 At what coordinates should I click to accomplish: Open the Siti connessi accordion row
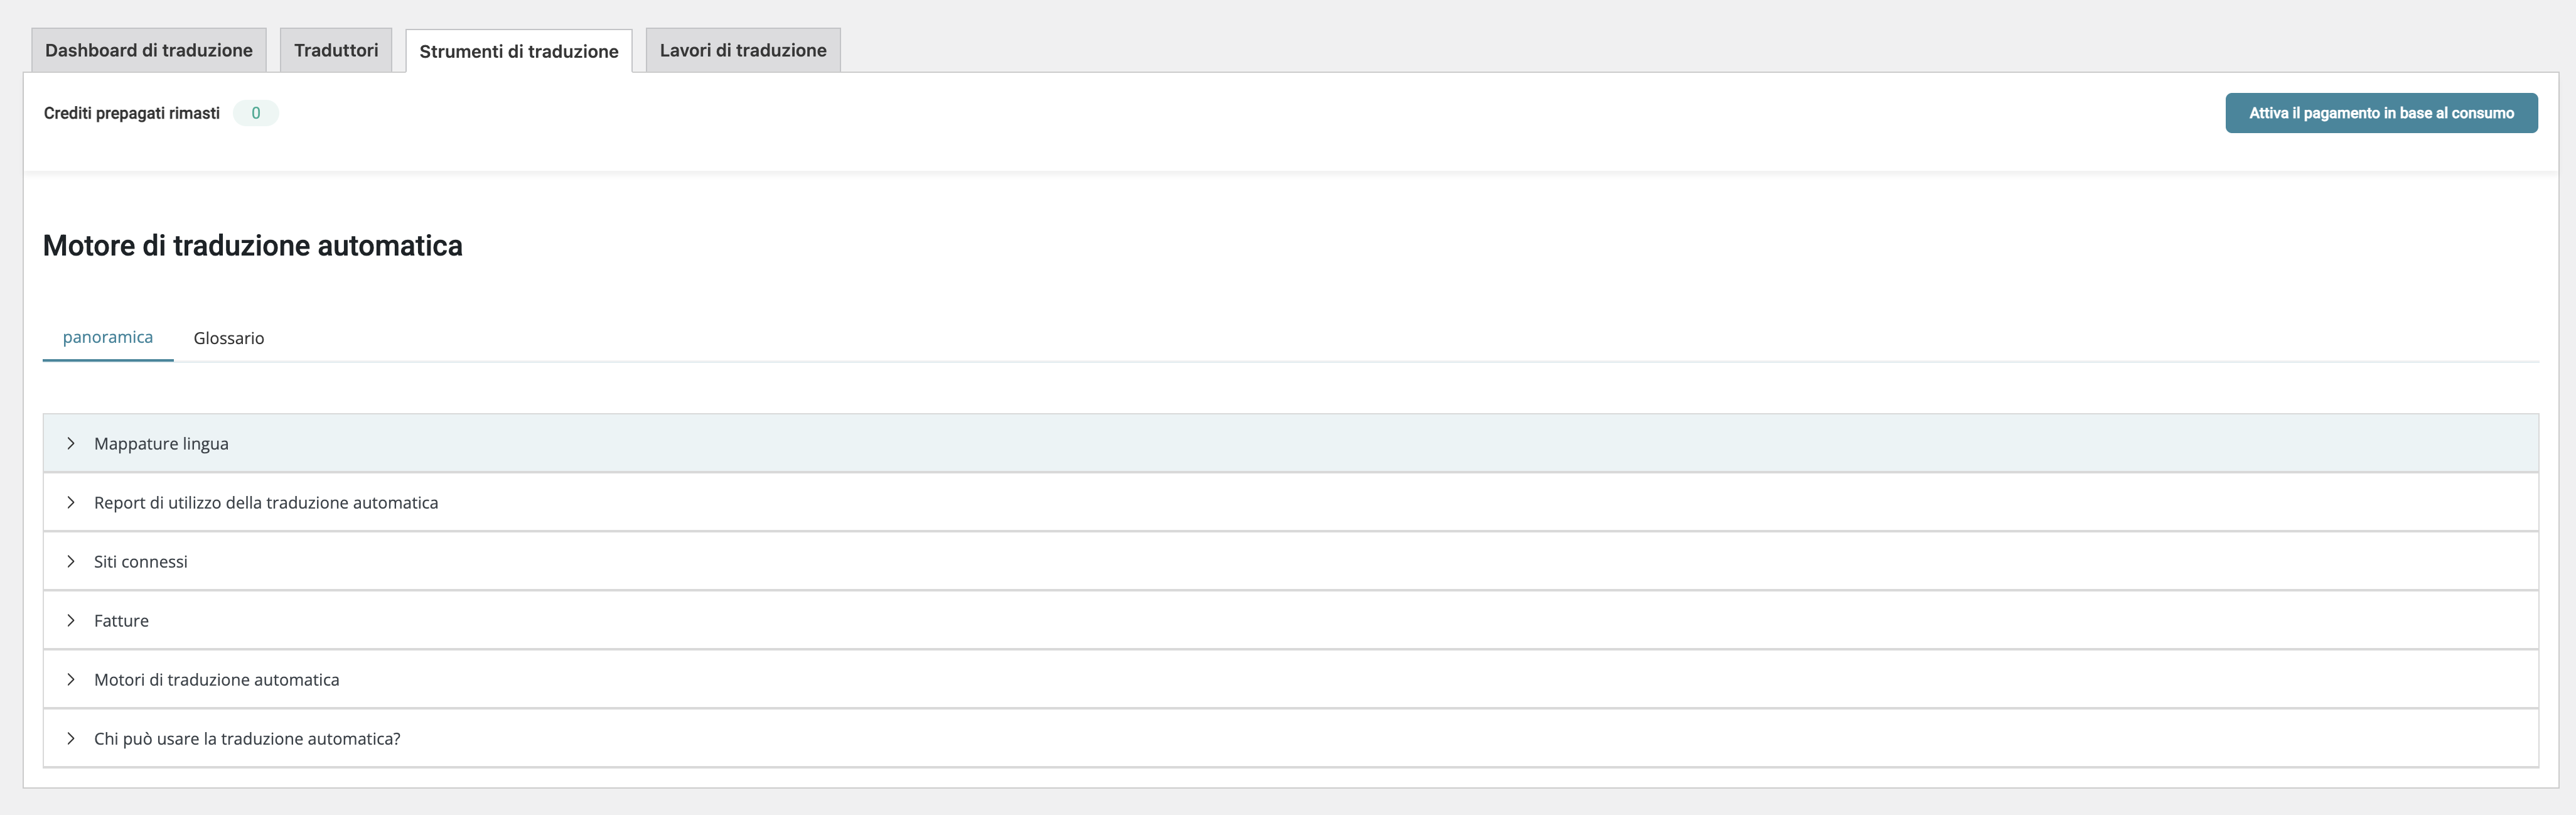[1290, 561]
